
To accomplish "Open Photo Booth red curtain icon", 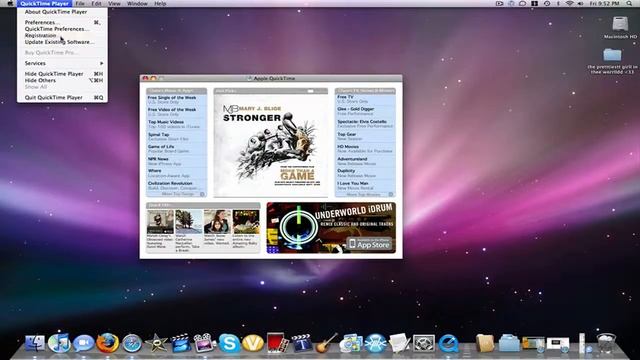I will (278, 343).
